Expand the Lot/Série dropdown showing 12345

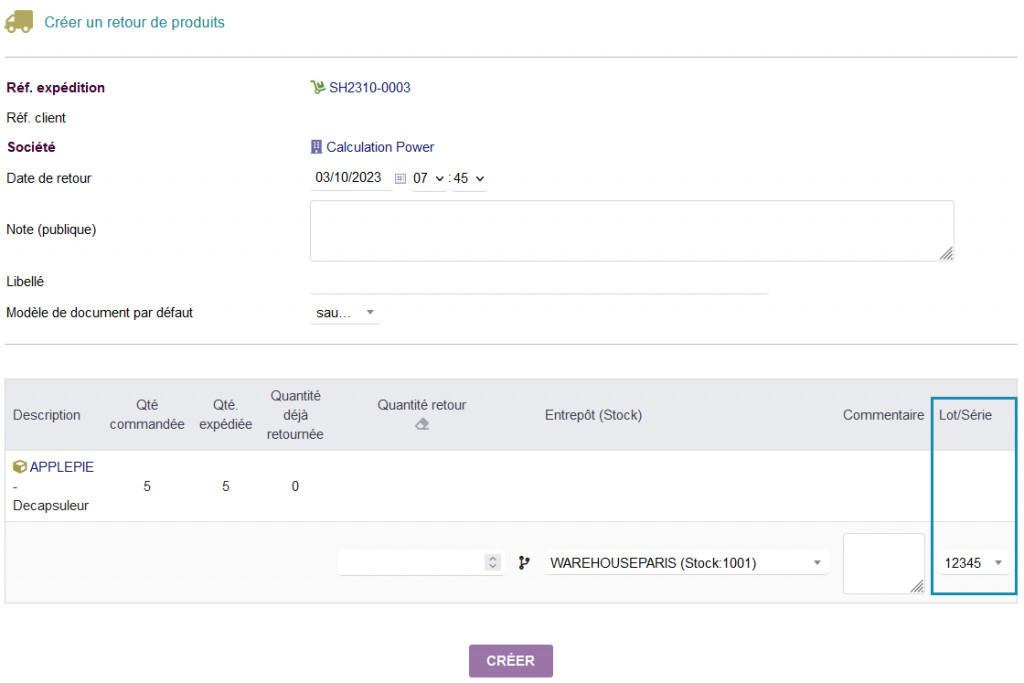973,563
